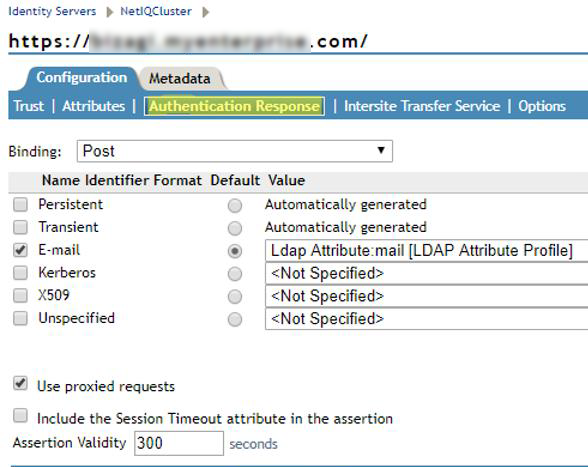Set Kerberos as default via radio button
The width and height of the screenshot is (588, 467).
235,274
